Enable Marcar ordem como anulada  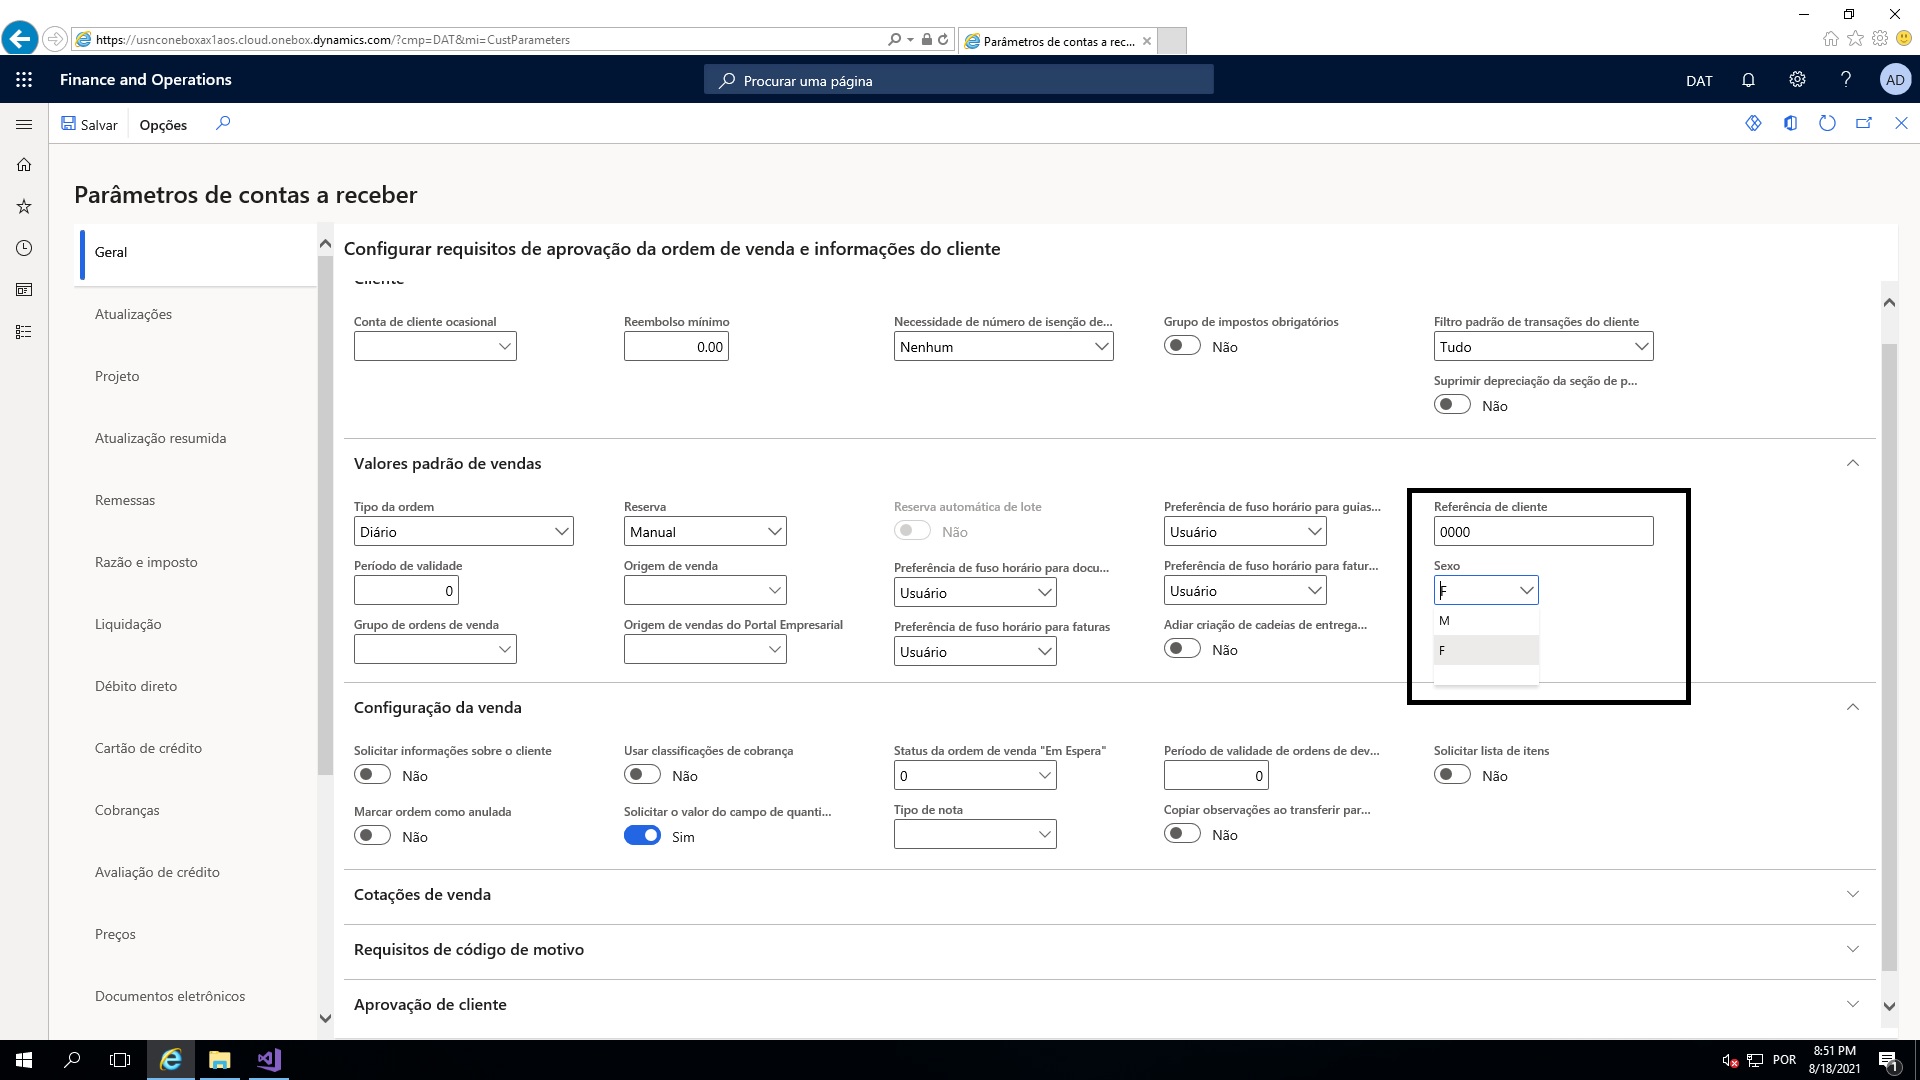(x=372, y=834)
